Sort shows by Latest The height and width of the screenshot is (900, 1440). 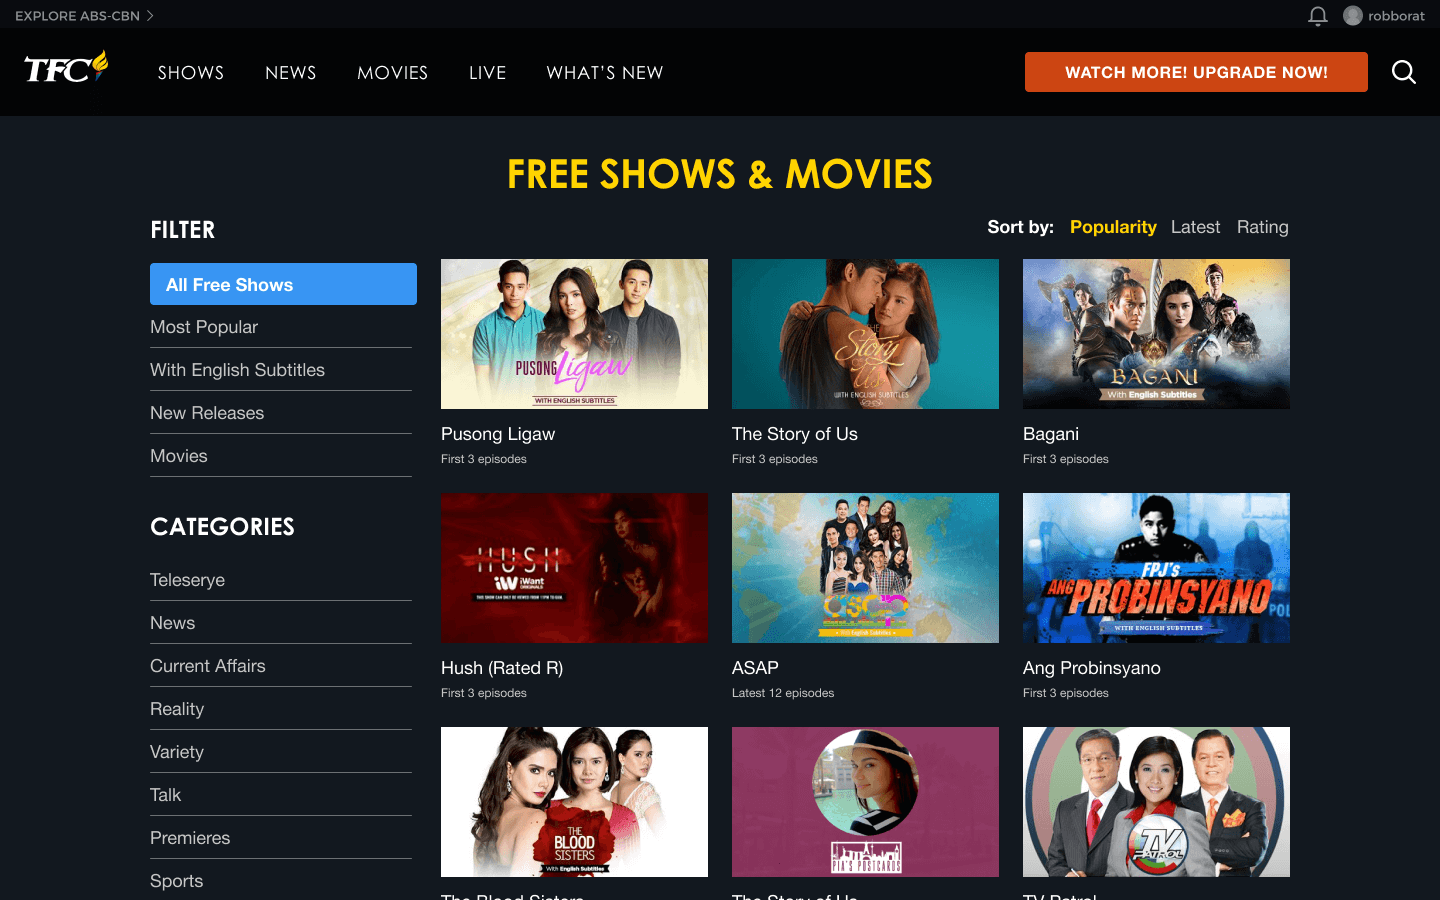[1195, 227]
